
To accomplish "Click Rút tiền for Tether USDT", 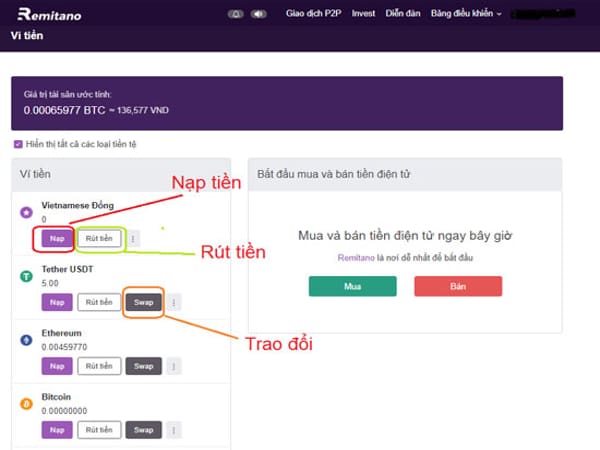I will 99,303.
